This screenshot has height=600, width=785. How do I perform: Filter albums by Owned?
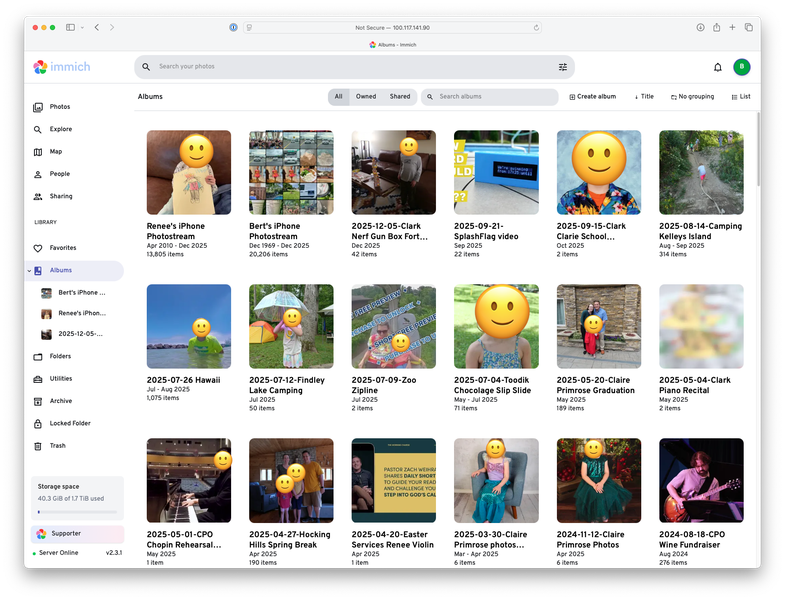click(365, 97)
